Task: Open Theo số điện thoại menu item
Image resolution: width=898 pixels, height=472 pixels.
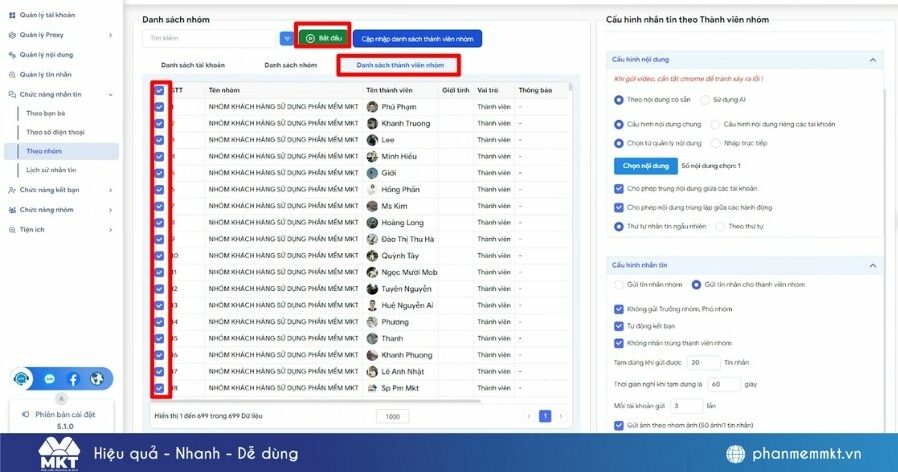Action: tap(55, 132)
